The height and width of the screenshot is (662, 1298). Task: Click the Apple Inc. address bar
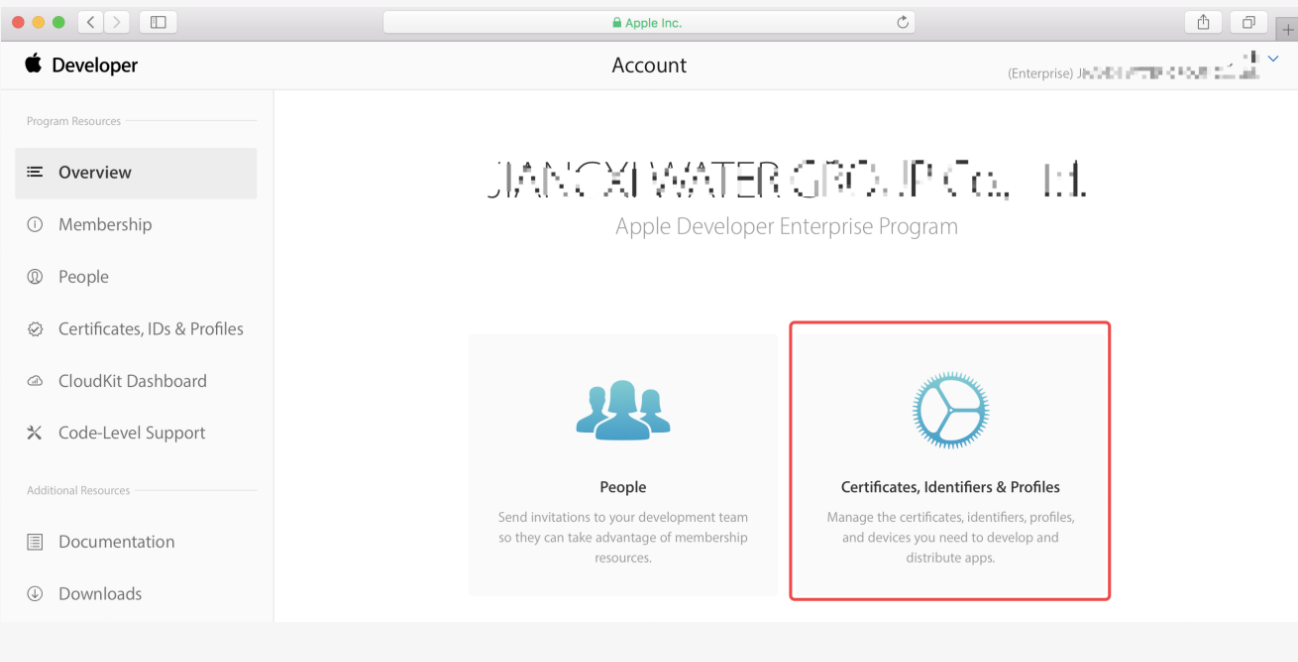pyautogui.click(x=648, y=22)
